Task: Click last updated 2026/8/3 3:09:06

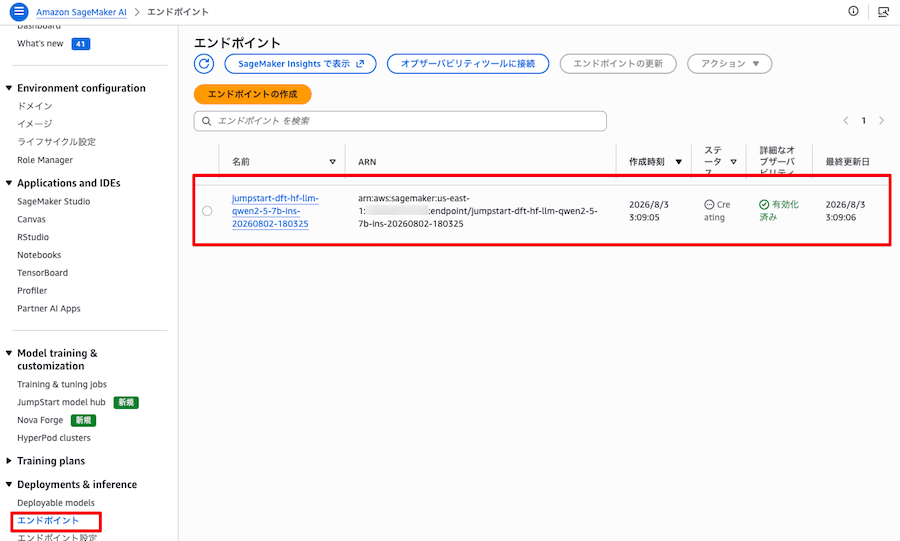Action: pos(845,211)
